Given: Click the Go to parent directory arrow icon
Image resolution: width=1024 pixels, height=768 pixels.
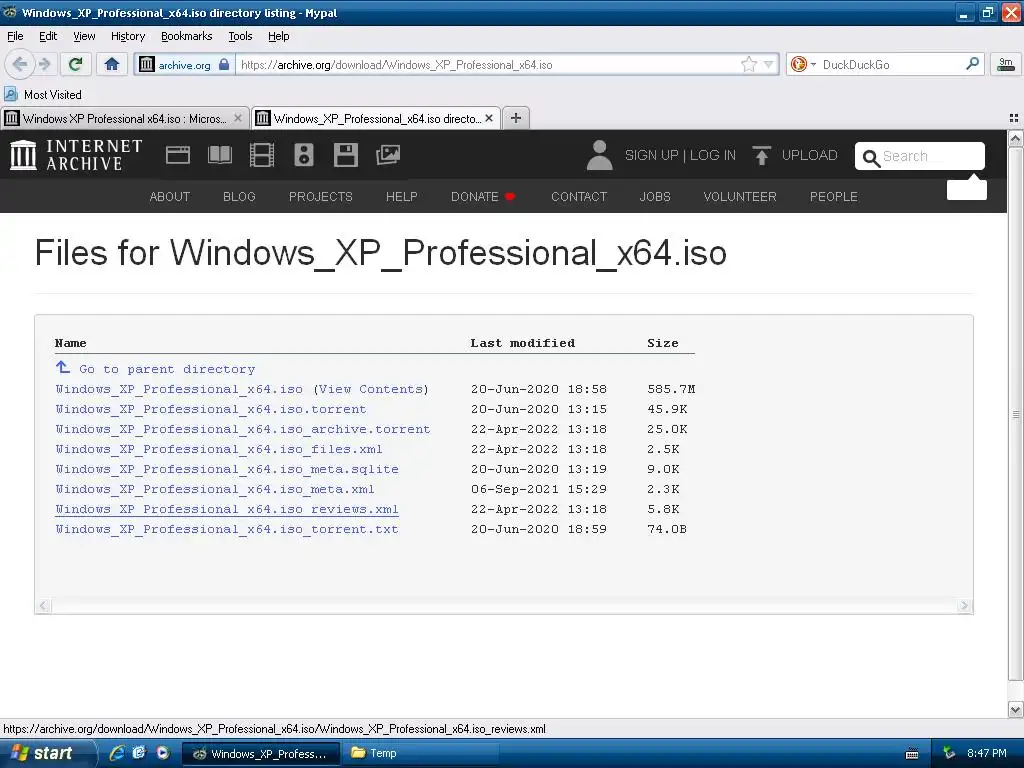Looking at the screenshot, I should [x=63, y=368].
